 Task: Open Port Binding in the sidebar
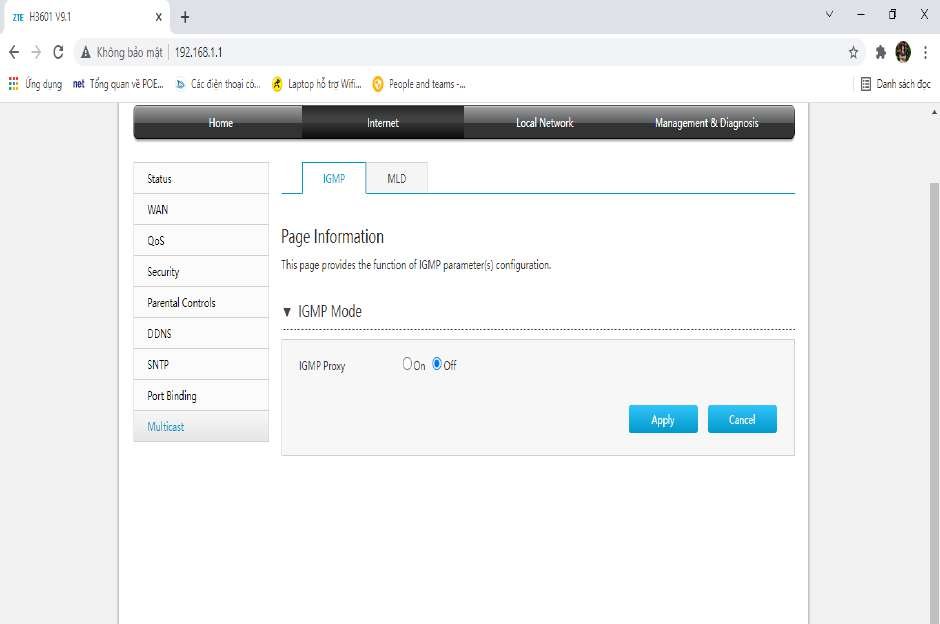[x=201, y=396]
